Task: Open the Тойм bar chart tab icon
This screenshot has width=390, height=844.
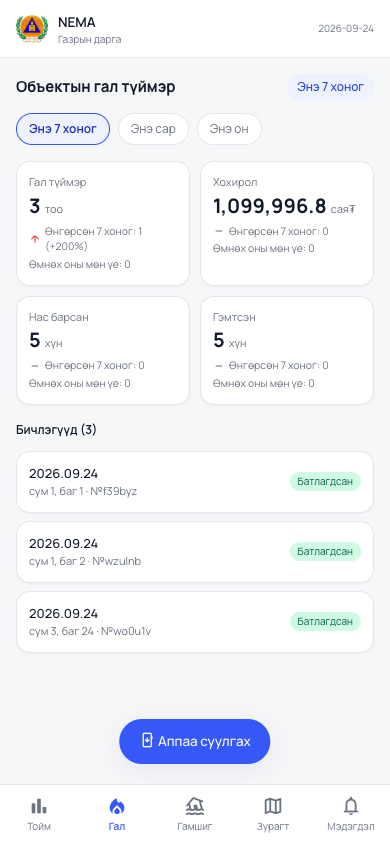Action: 39,806
